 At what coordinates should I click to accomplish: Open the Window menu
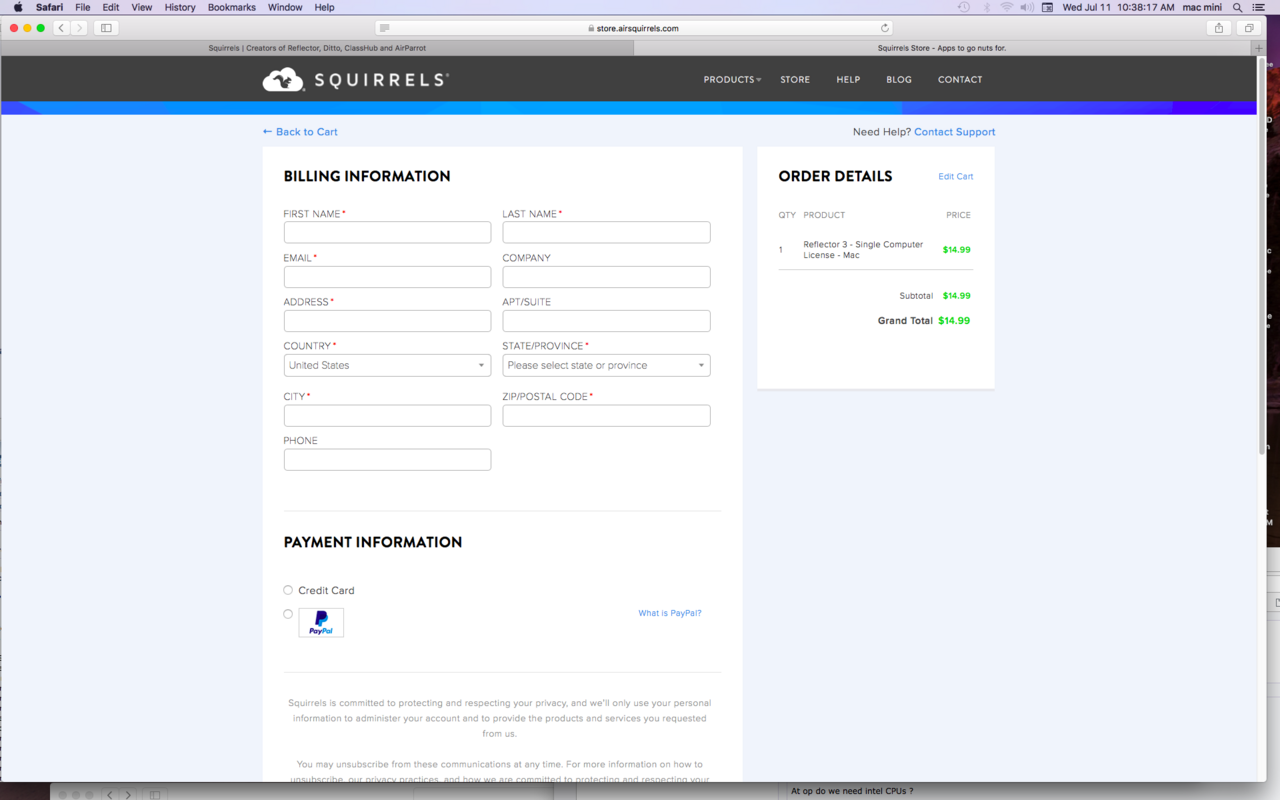pos(285,7)
